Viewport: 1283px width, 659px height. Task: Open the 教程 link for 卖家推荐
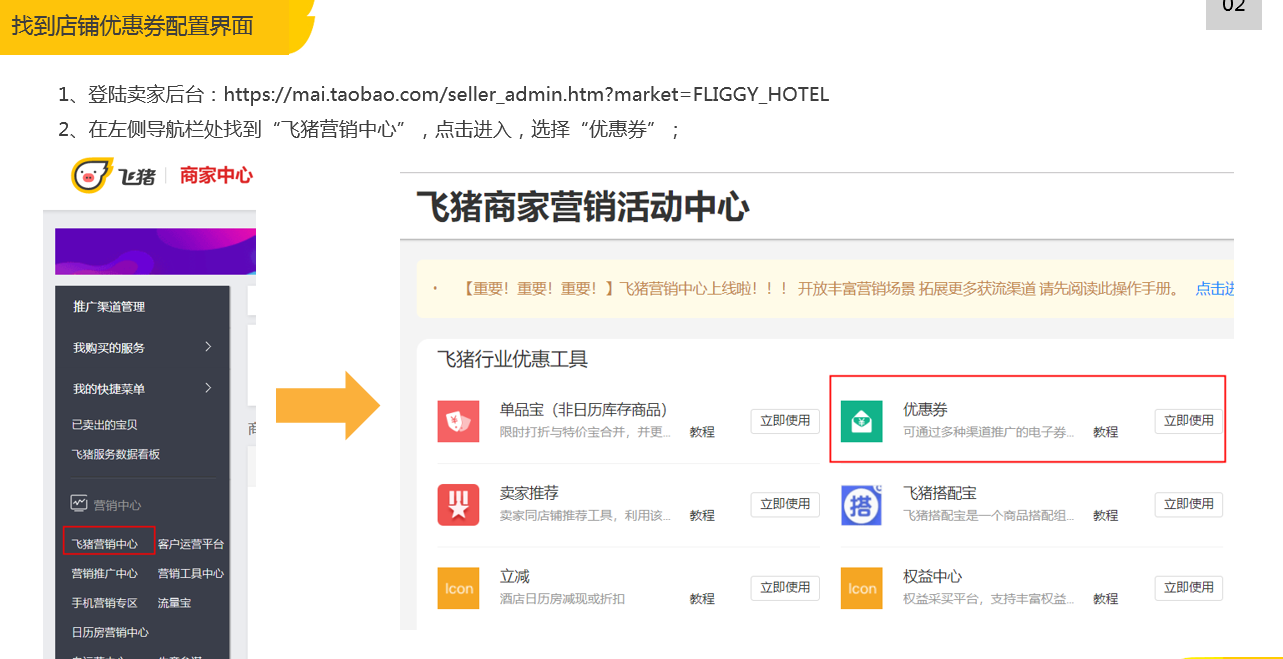click(702, 515)
